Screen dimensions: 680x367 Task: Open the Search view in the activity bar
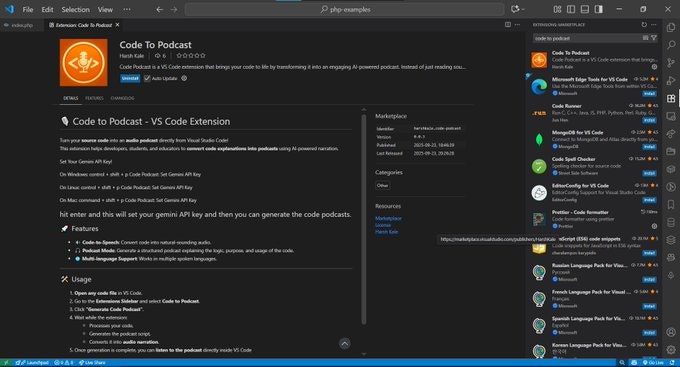(x=671, y=45)
